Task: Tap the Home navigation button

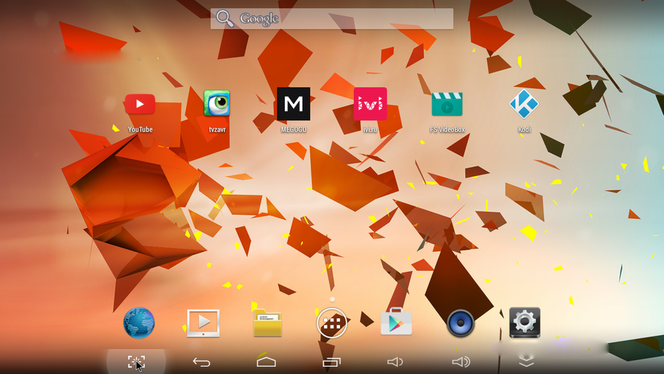Action: [266, 362]
